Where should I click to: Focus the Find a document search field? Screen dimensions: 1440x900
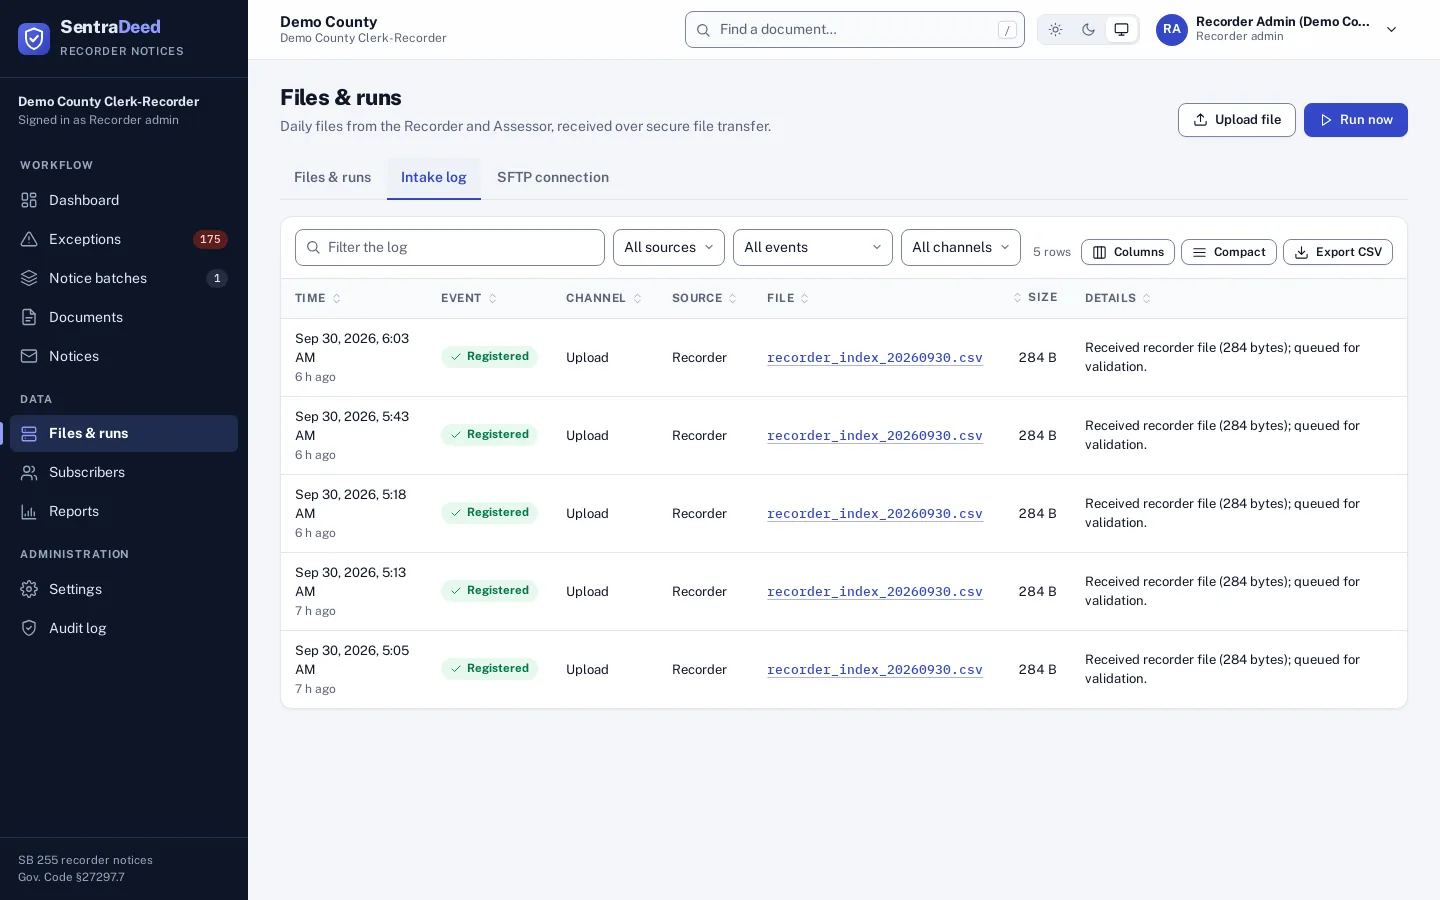(855, 30)
